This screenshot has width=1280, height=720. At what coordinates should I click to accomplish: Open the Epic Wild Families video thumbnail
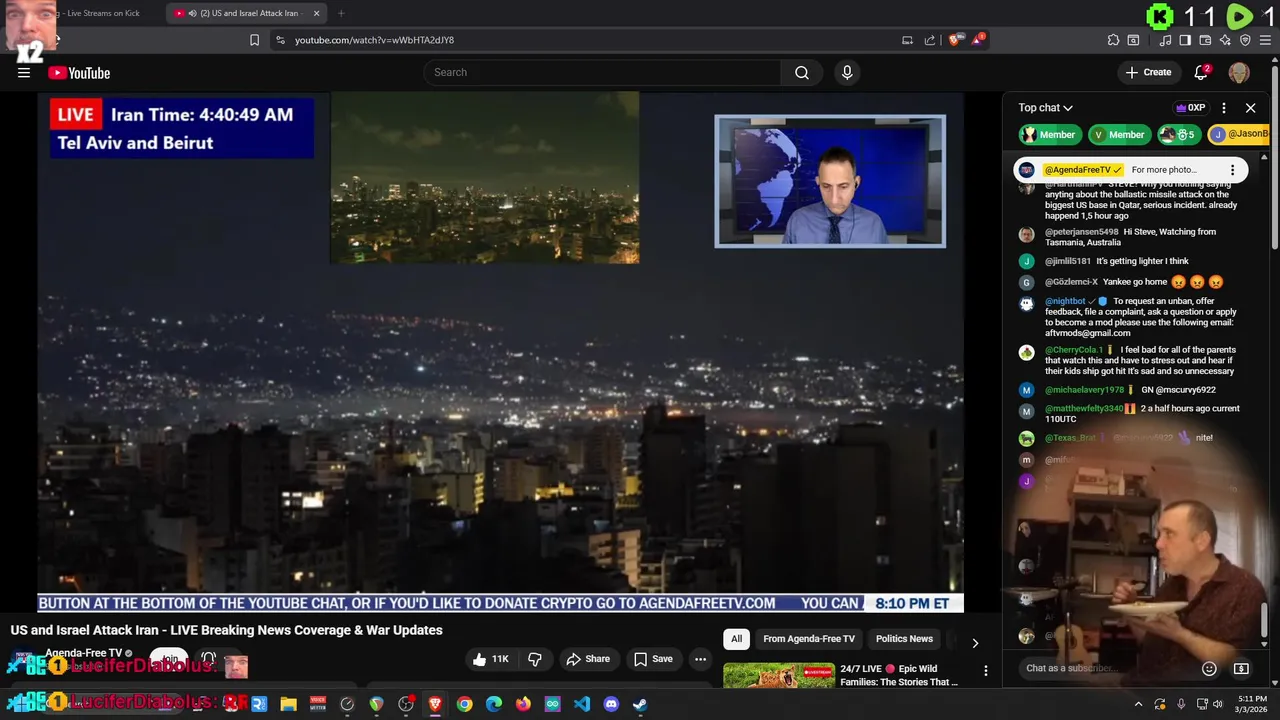[779, 676]
